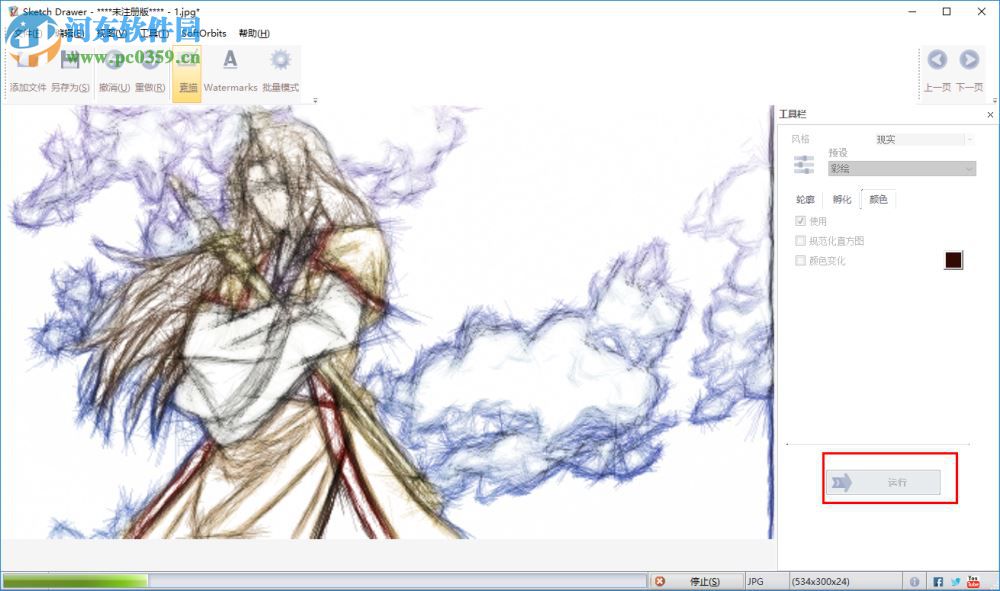The image size is (1000, 591).
Task: Click the Twitter icon in status bar
Action: (954, 580)
